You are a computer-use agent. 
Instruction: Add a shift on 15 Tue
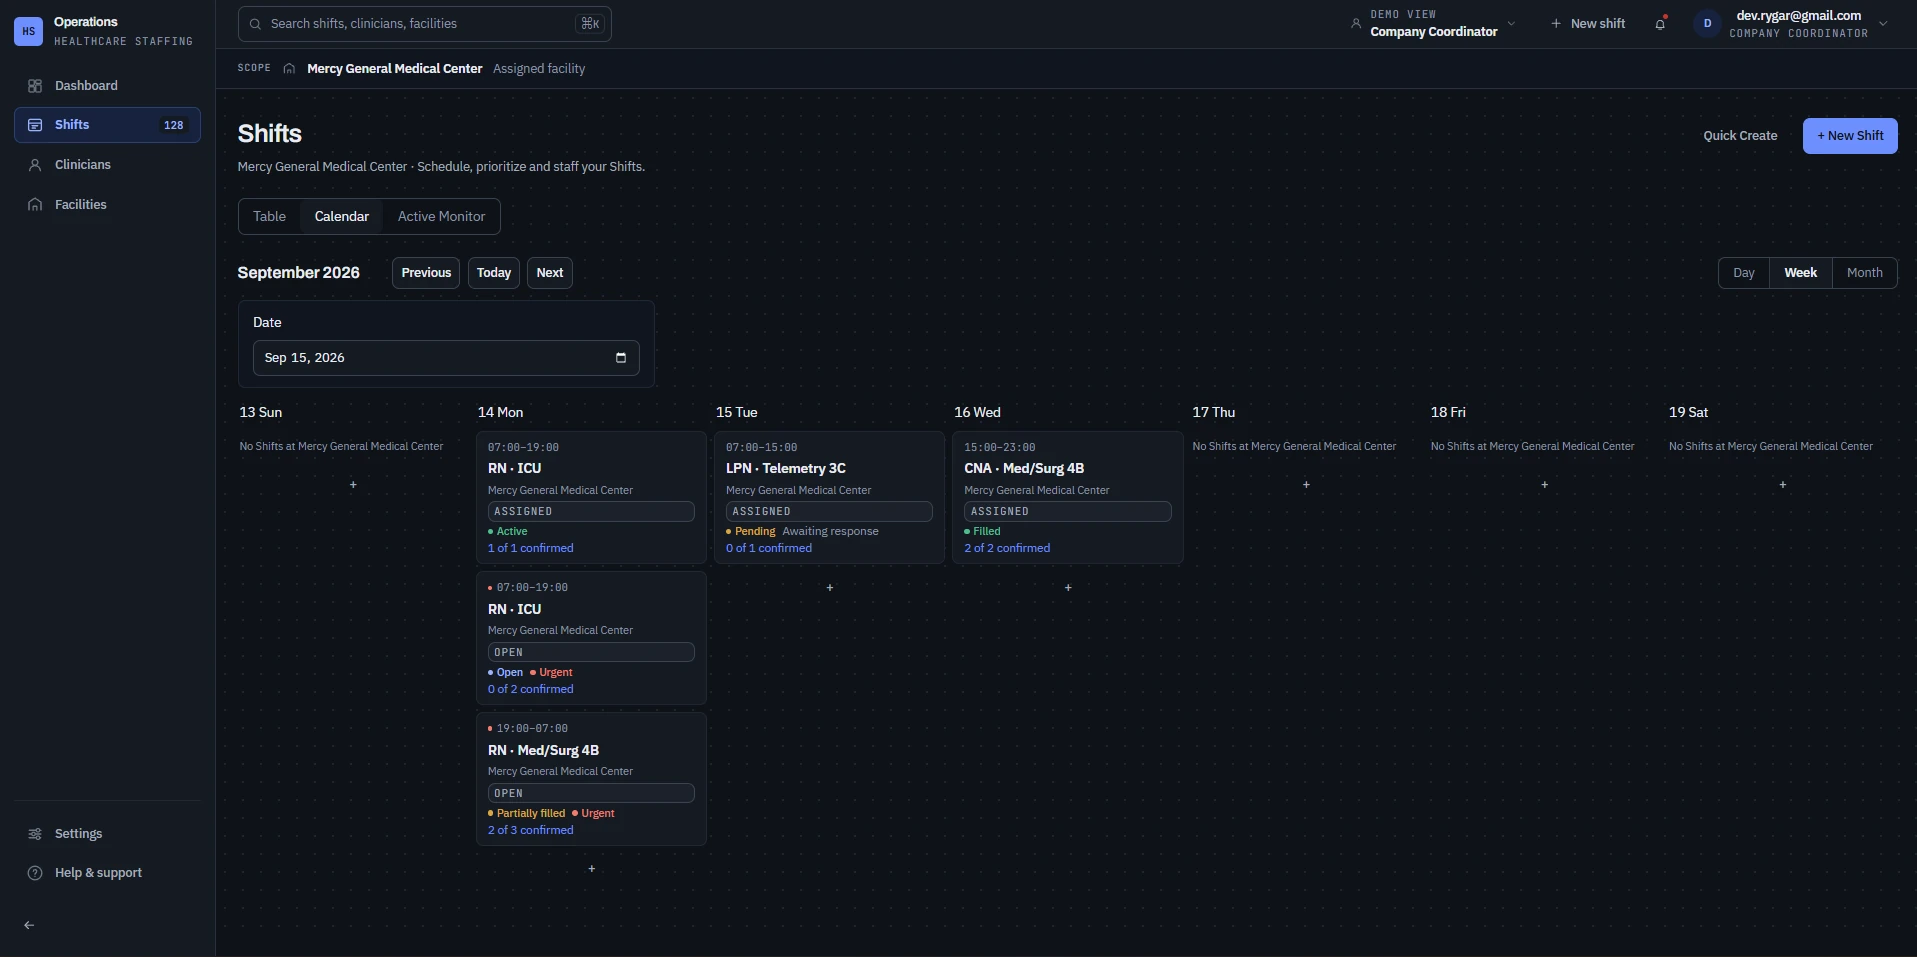830,588
